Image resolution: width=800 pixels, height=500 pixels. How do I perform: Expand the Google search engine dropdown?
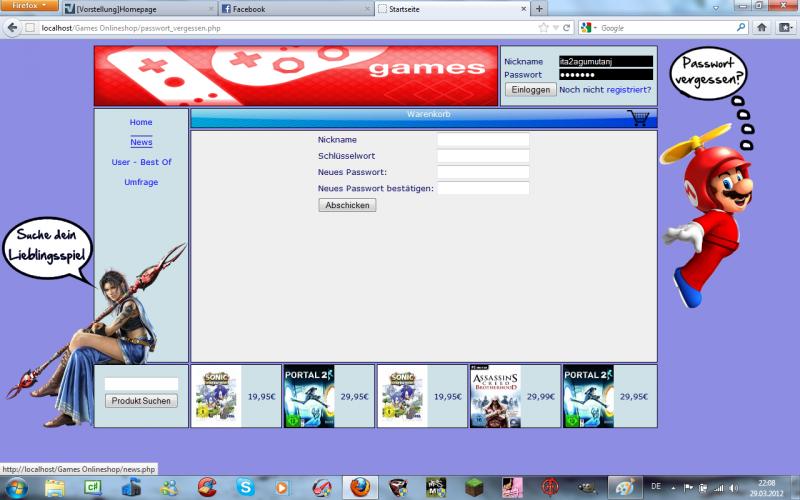(589, 28)
